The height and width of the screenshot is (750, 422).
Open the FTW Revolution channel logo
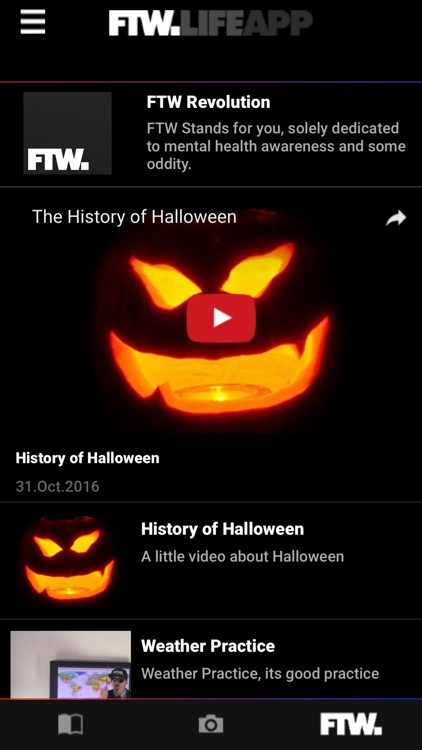(67, 133)
